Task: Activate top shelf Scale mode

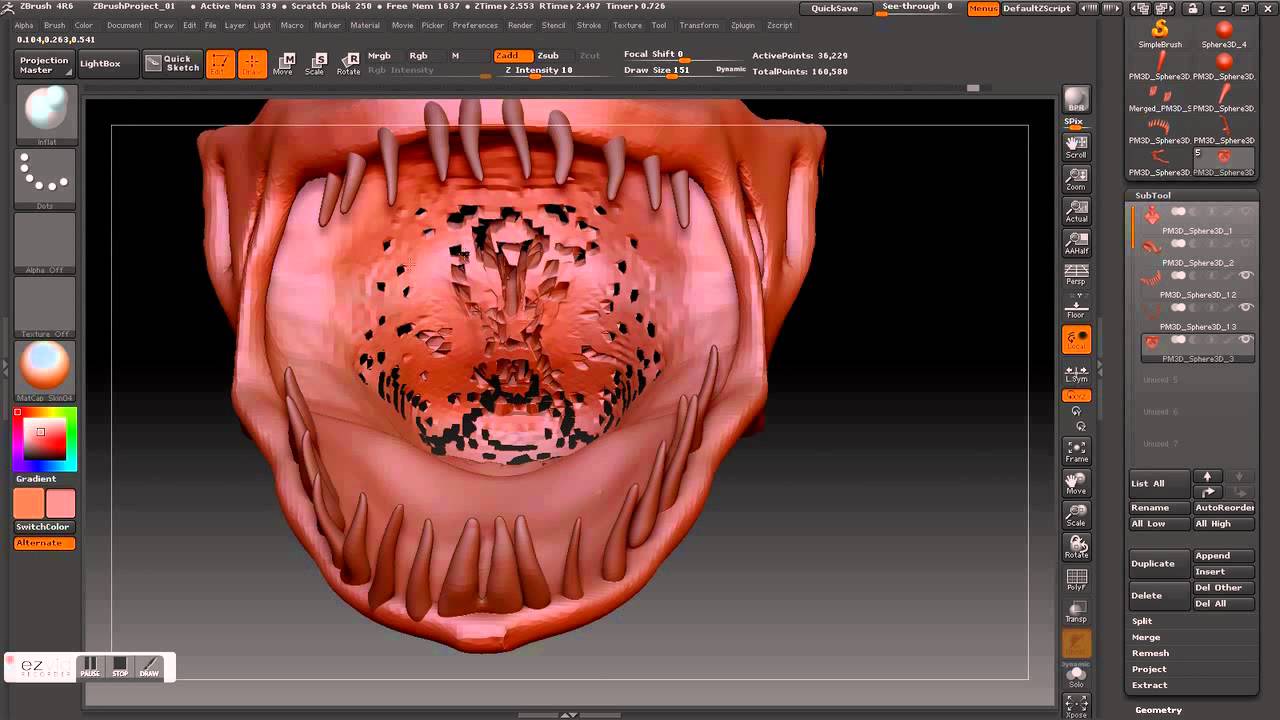Action: [x=315, y=64]
